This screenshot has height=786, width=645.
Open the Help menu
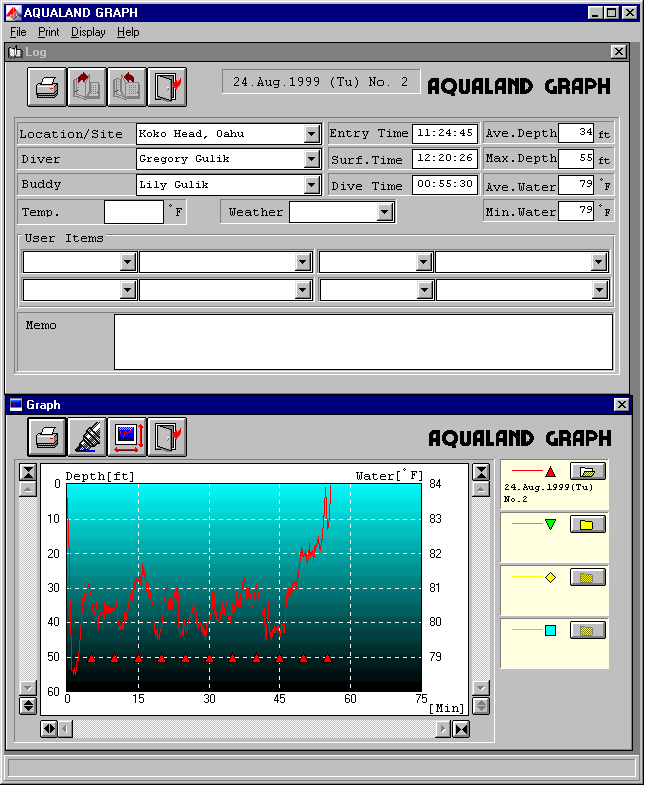[x=128, y=32]
